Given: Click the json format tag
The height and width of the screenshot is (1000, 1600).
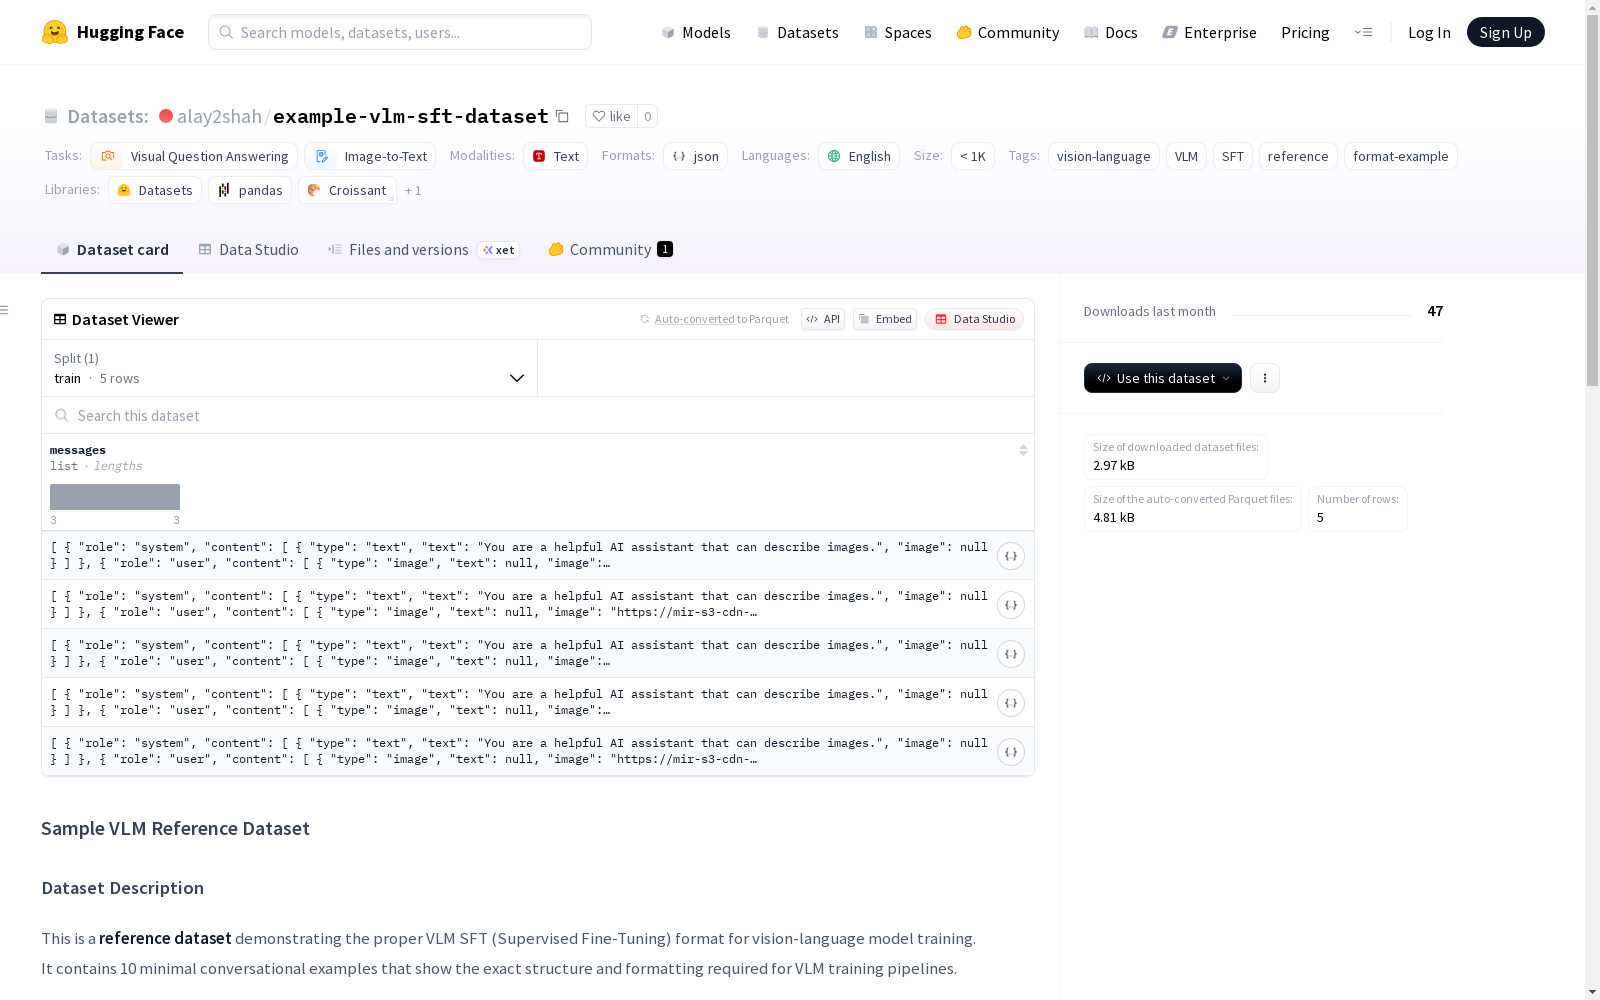Looking at the screenshot, I should pos(695,156).
